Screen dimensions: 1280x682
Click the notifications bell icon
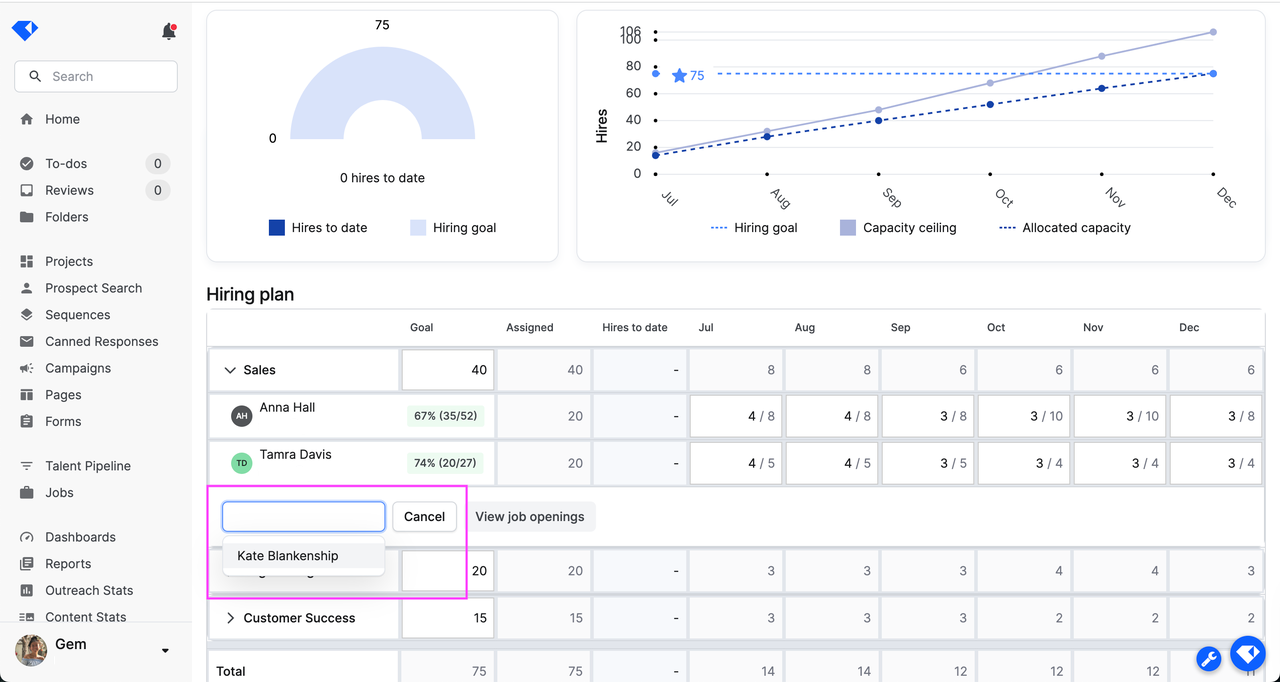click(169, 32)
